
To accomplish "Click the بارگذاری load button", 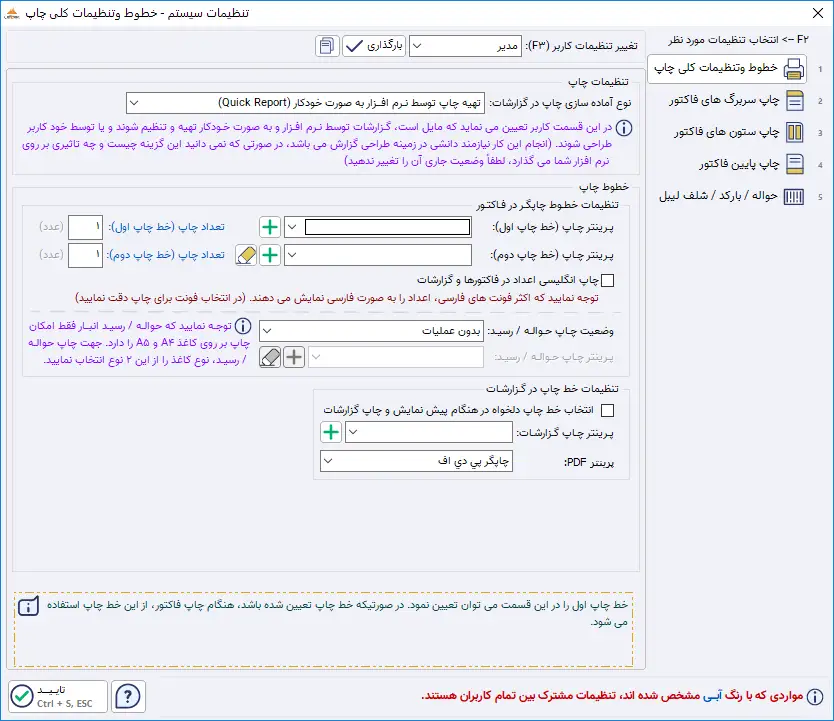I will click(x=374, y=46).
